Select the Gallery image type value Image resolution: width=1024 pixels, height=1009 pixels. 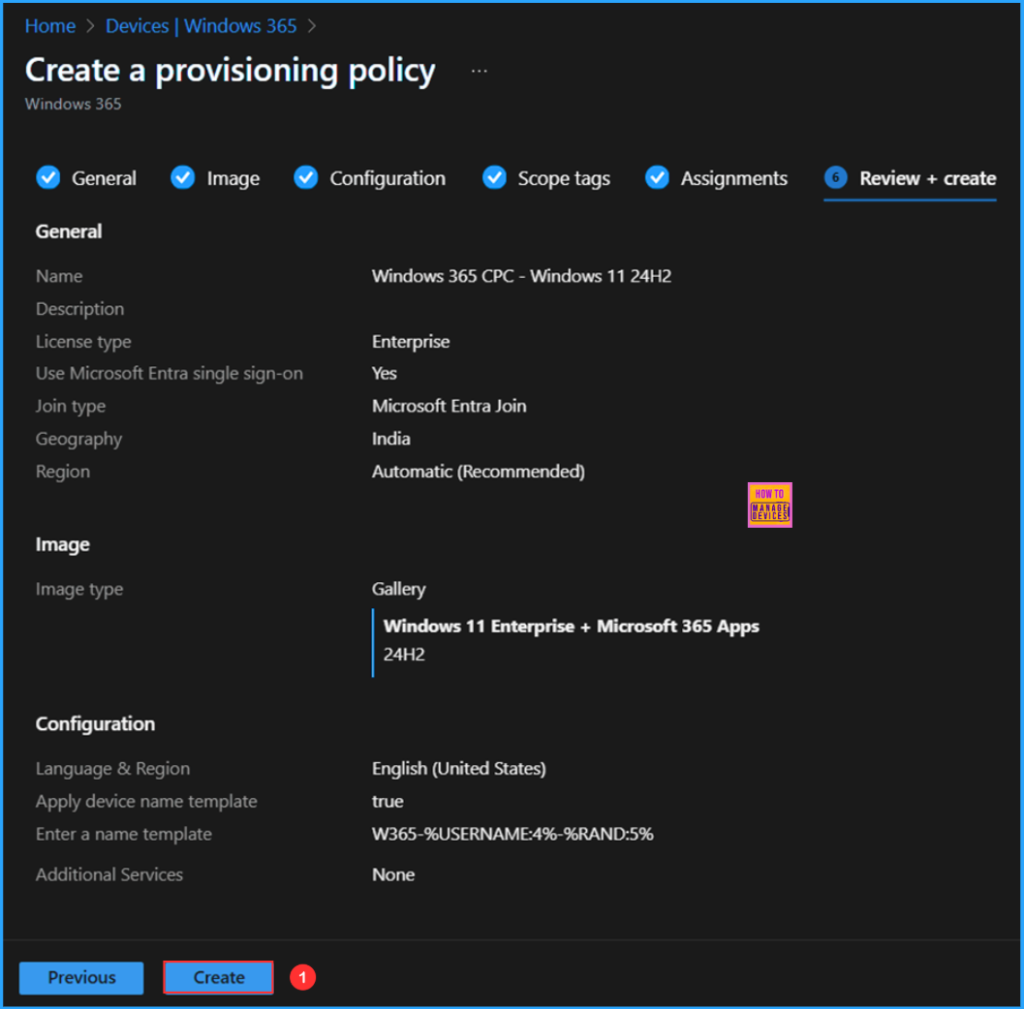398,589
